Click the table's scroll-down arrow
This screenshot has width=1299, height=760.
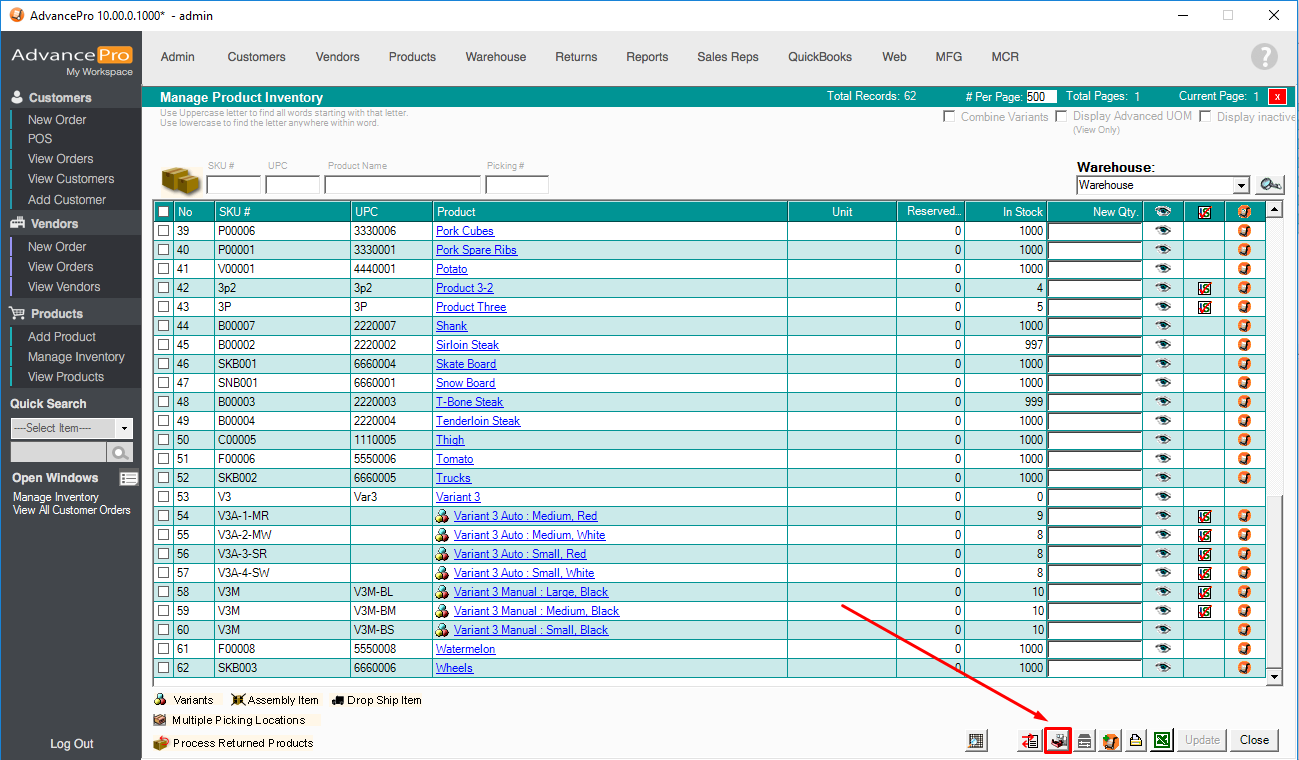pos(1274,677)
